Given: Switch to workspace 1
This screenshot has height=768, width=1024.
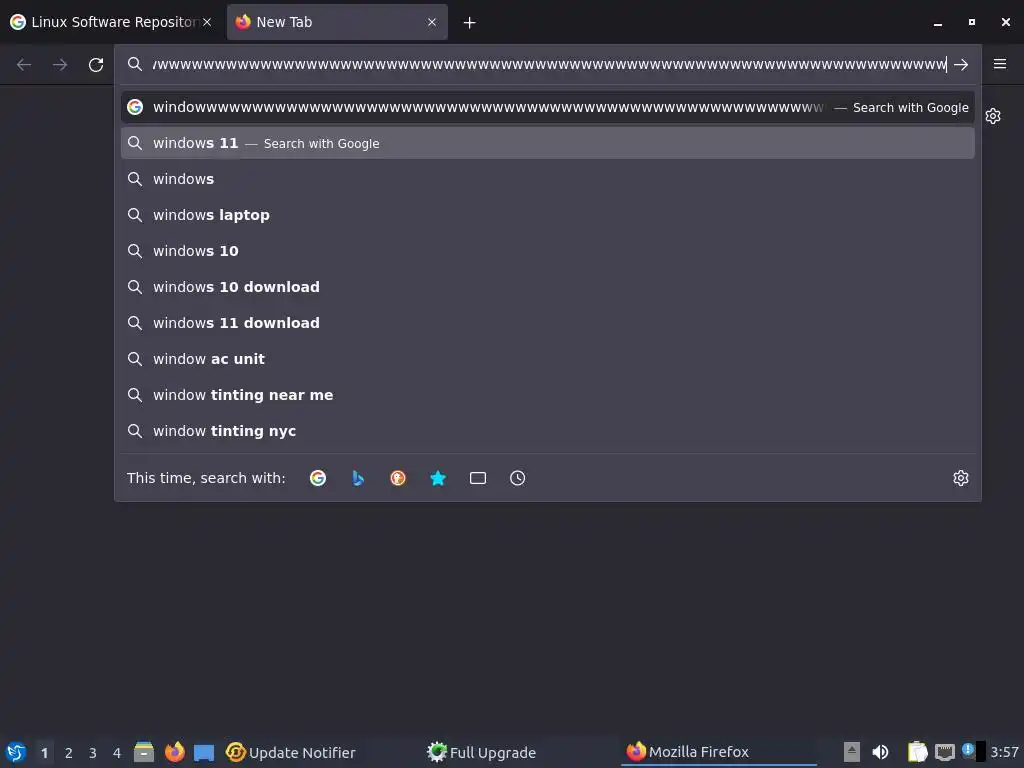Looking at the screenshot, I should click(44, 753).
